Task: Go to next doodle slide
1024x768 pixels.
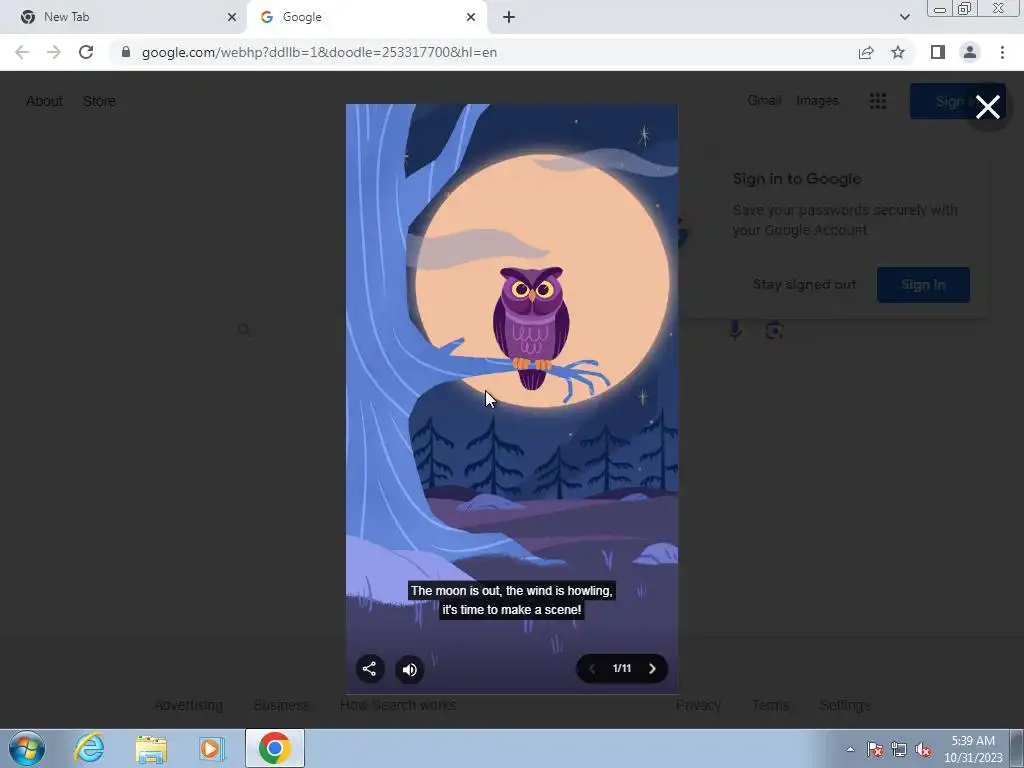Action: (x=652, y=668)
